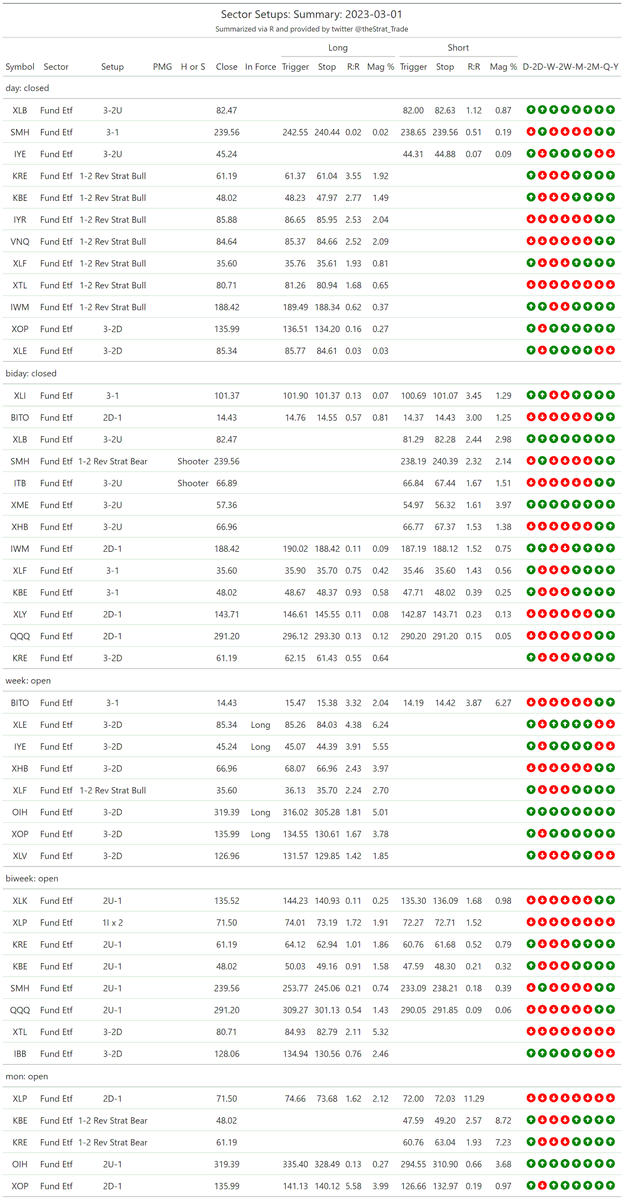
Task: Click the R:R value '11.29' in XLP mon row
Action: (x=472, y=1098)
